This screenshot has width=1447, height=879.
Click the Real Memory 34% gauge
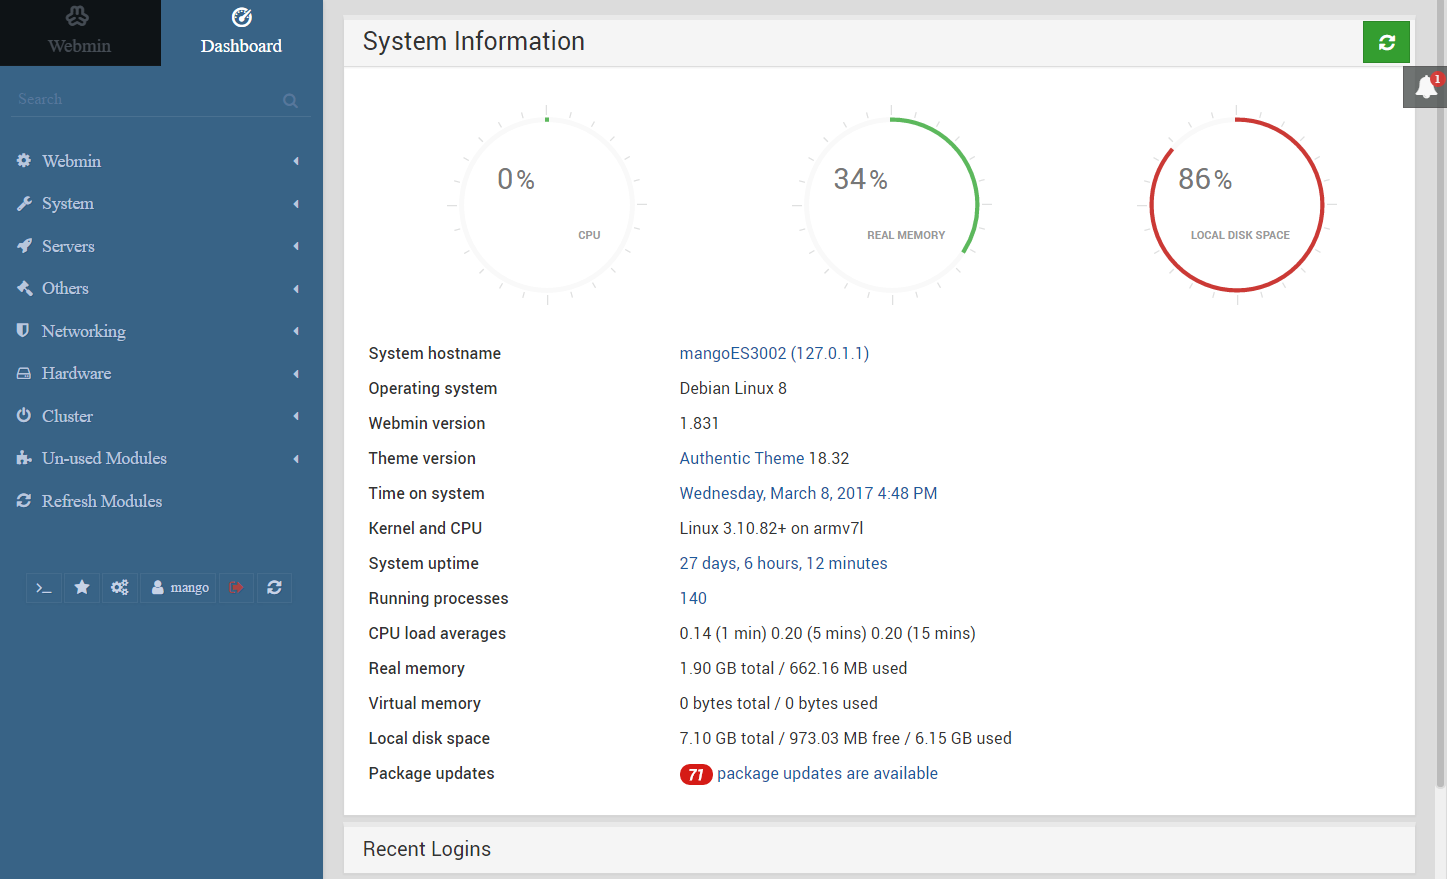click(x=892, y=205)
